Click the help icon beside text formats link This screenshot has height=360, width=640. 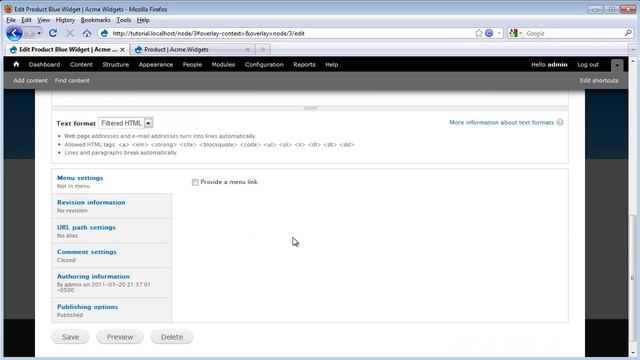[560, 122]
